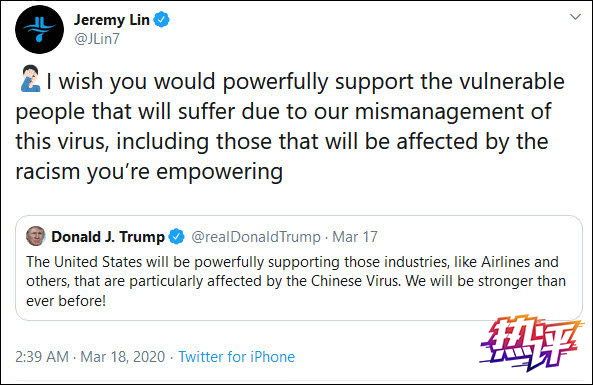The image size is (593, 385).
Task: Click the facepalm emoji in tweet
Action: pyautogui.click(x=30, y=79)
